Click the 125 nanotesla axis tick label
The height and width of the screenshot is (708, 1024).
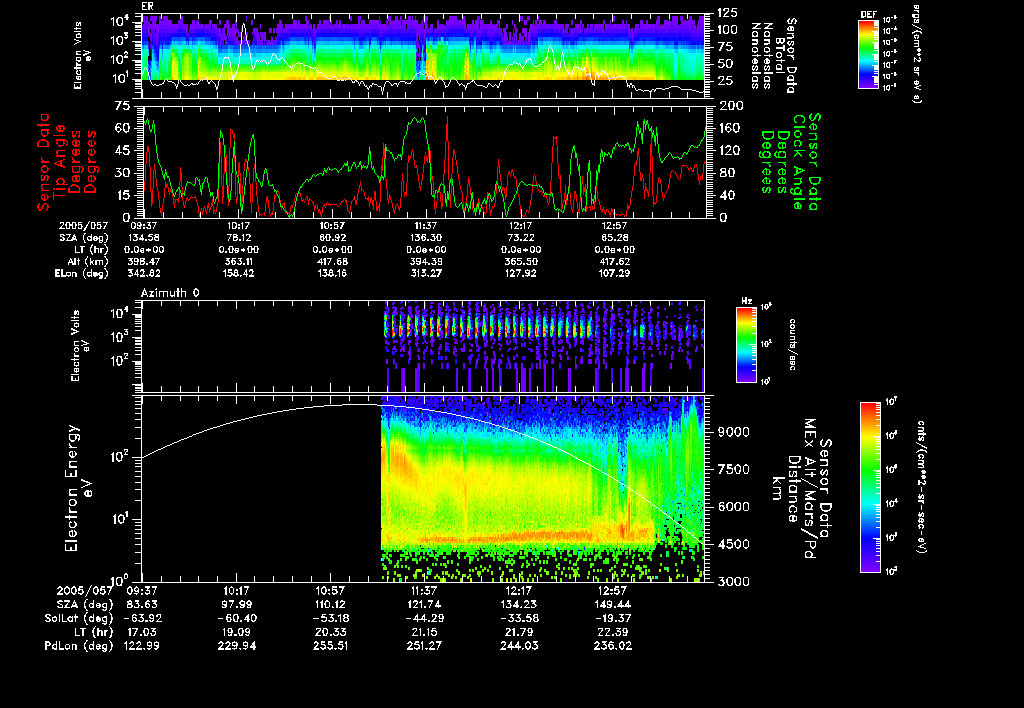click(728, 12)
